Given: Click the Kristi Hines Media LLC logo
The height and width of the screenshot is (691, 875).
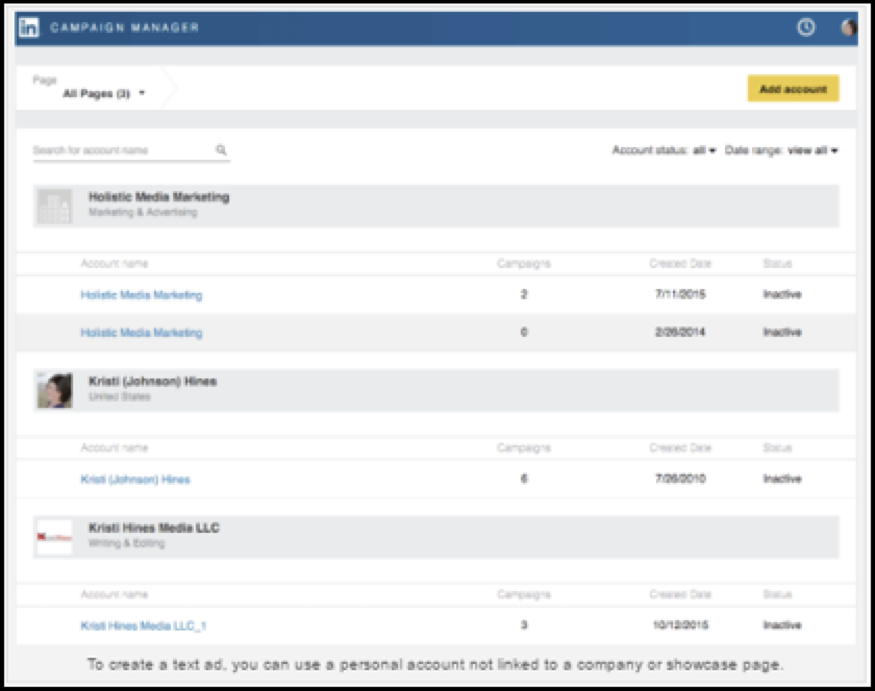Looking at the screenshot, I should [x=54, y=537].
